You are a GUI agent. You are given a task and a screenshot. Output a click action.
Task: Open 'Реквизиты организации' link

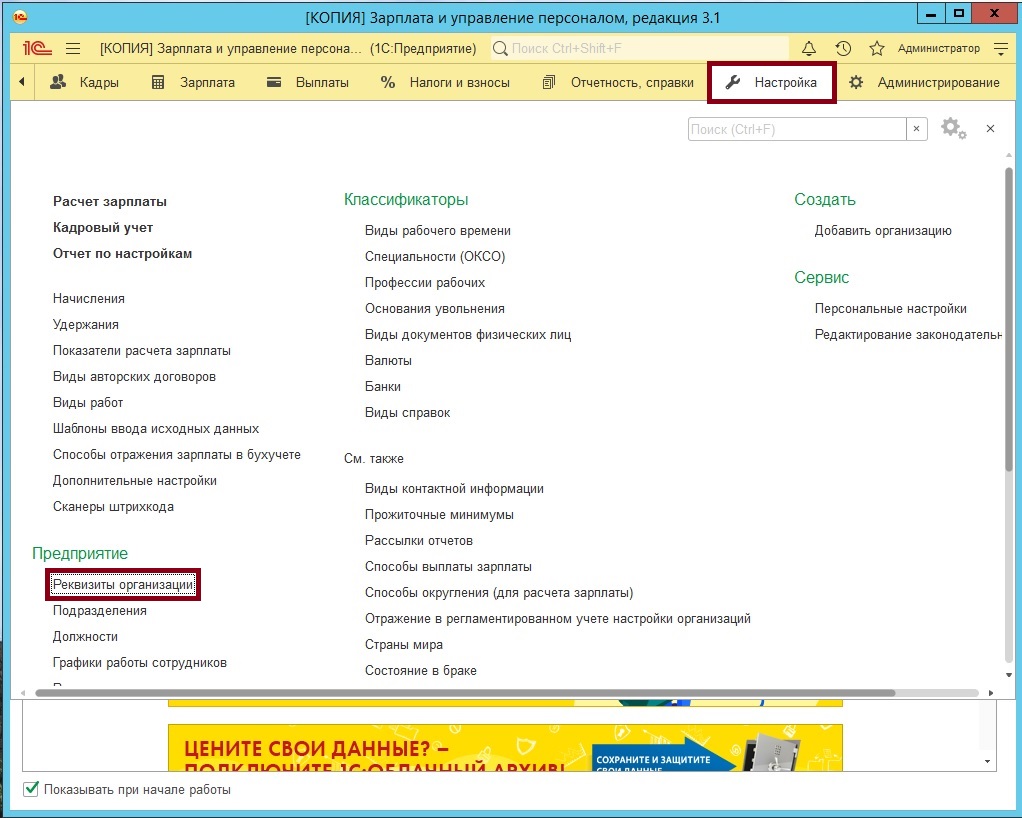point(123,585)
